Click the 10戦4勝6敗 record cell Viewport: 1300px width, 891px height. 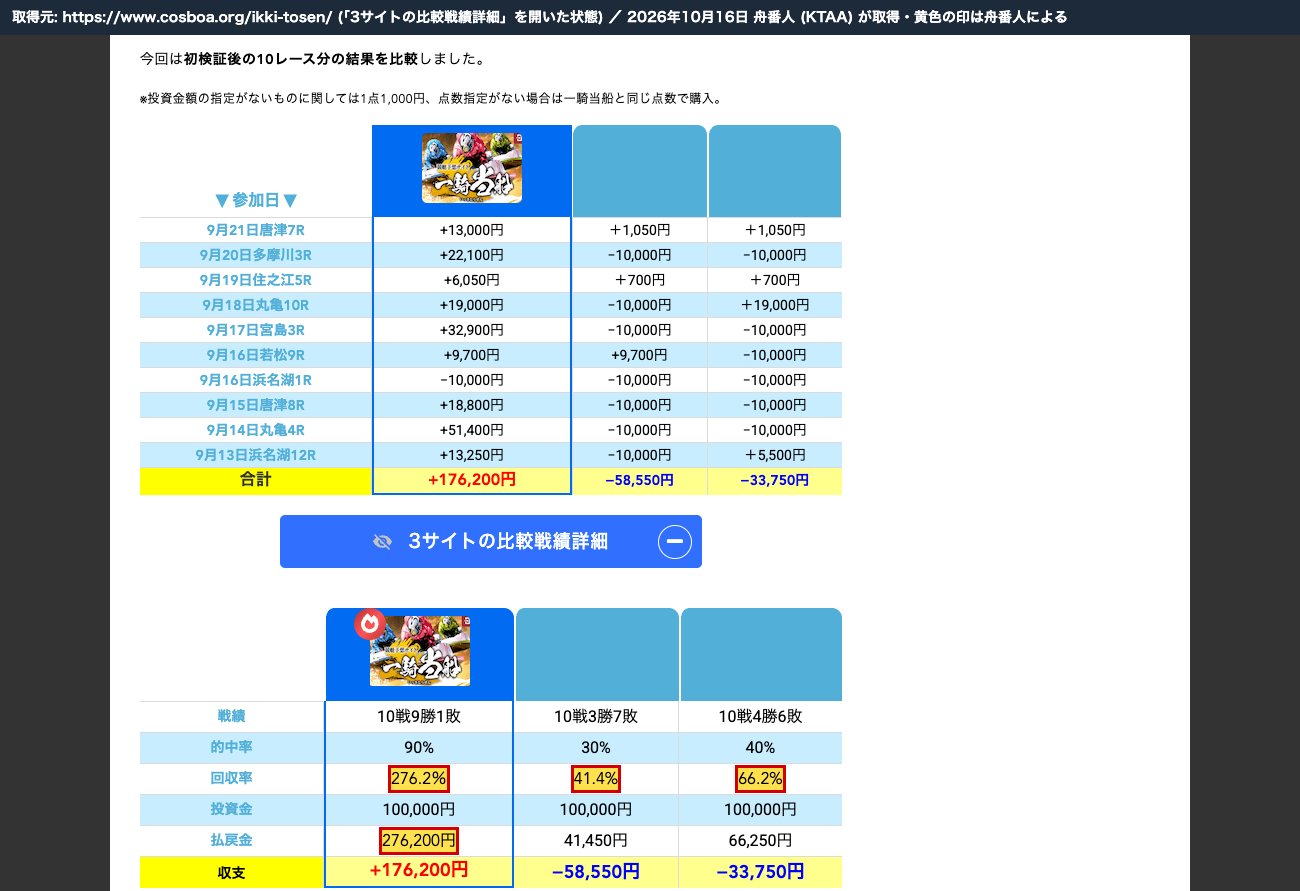[760, 716]
